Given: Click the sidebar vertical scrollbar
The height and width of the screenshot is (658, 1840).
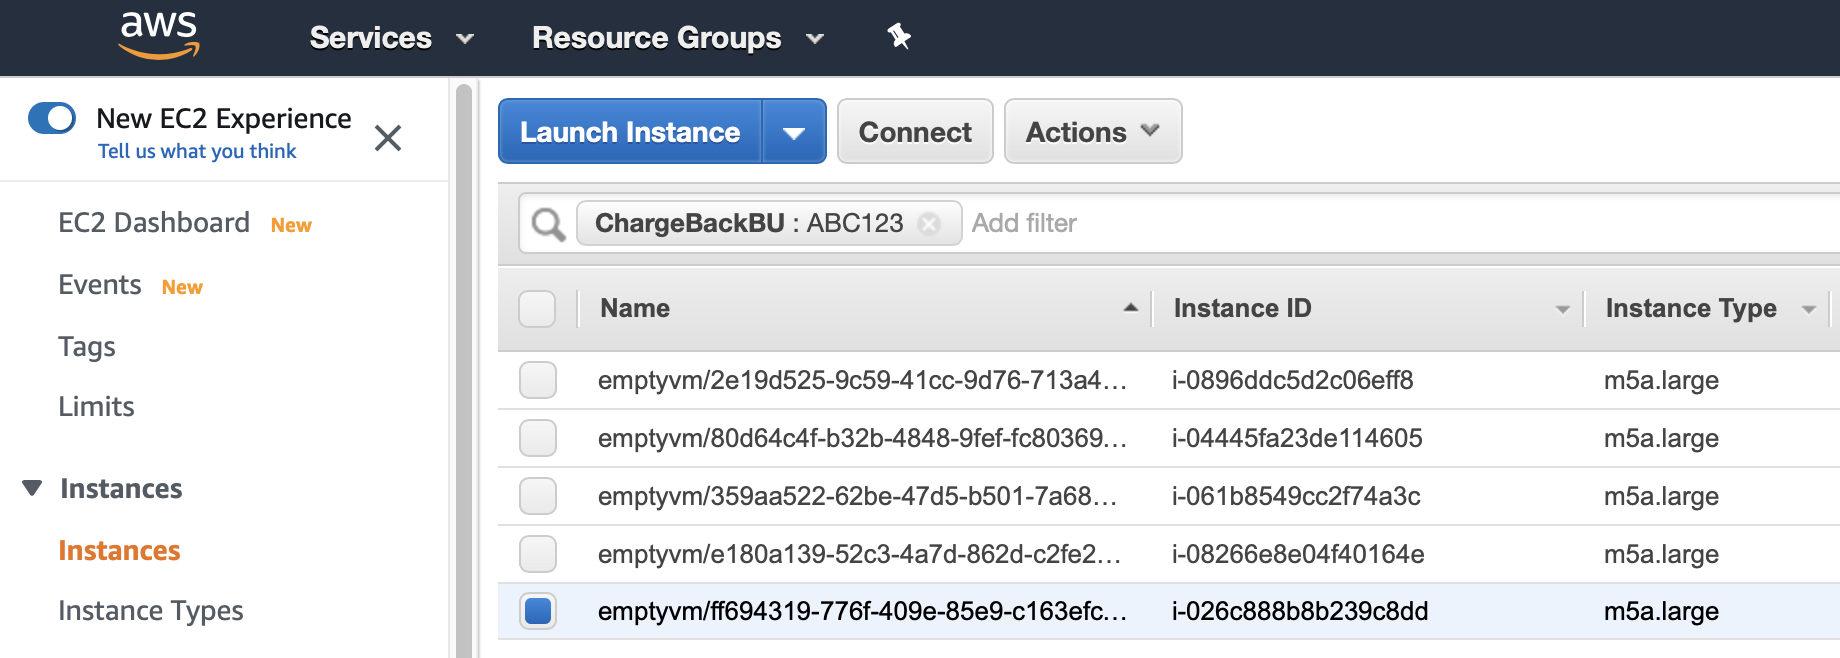Looking at the screenshot, I should coord(464,370).
